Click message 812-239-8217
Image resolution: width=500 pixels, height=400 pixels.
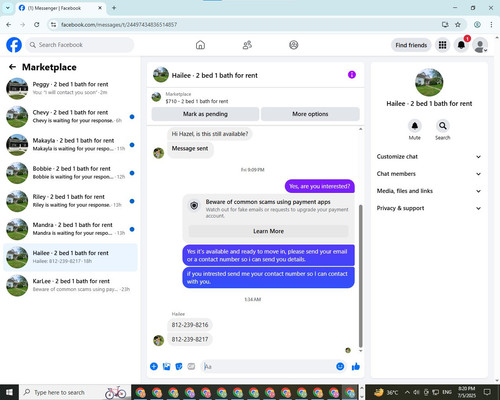point(190,339)
